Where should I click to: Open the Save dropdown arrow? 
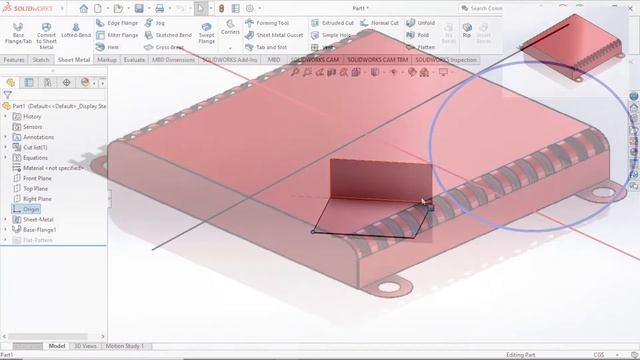pyautogui.click(x=149, y=8)
